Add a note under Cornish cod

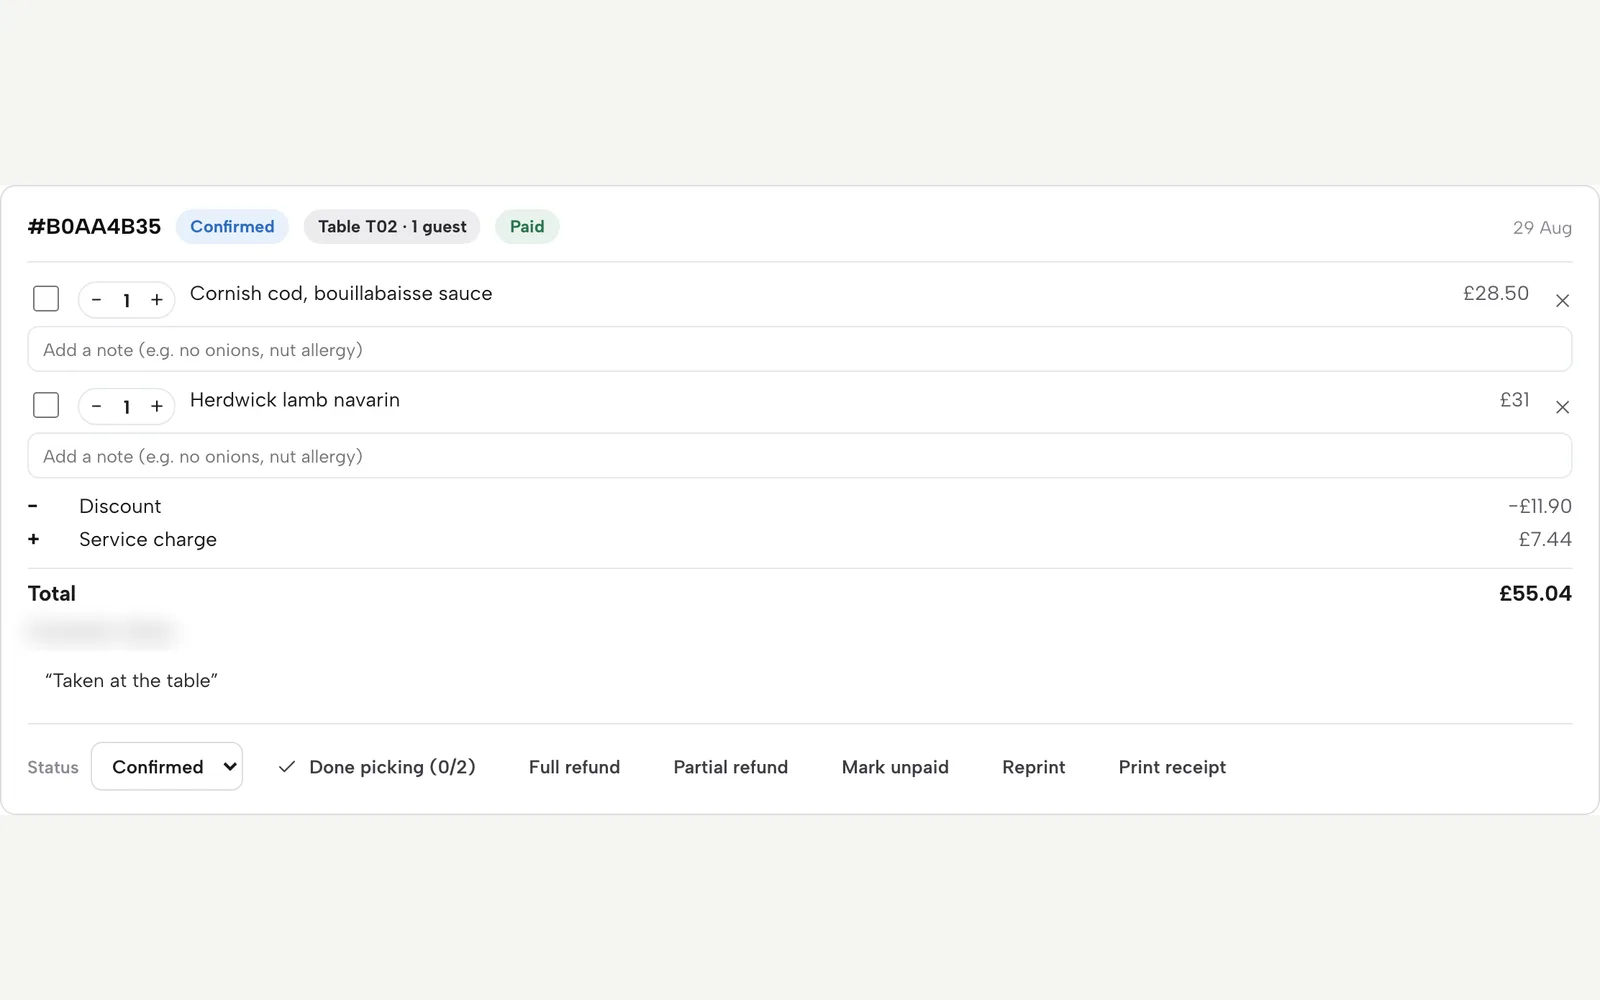[x=800, y=350]
